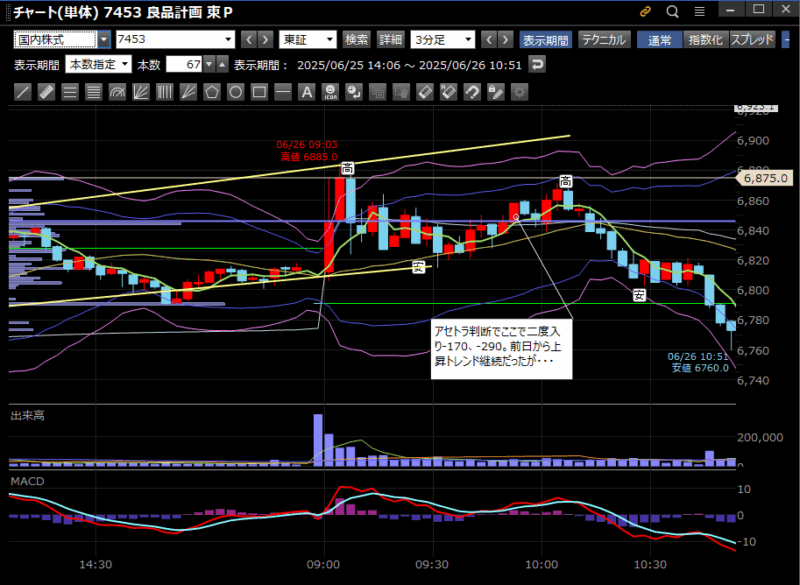Switch to shorter timeframe with left arrow

(489, 39)
